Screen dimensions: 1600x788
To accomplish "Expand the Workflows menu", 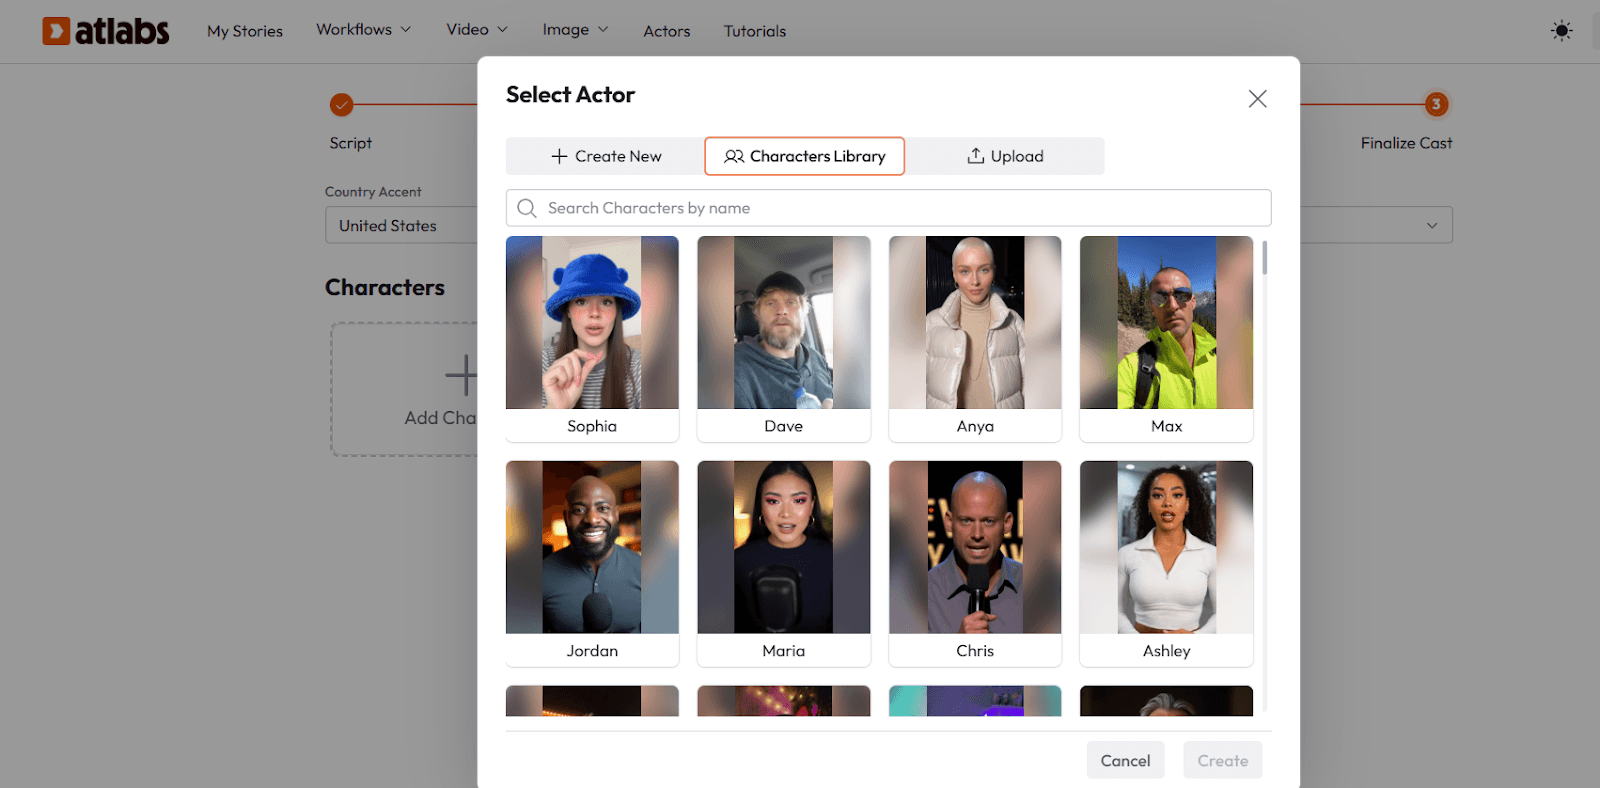I will [364, 30].
